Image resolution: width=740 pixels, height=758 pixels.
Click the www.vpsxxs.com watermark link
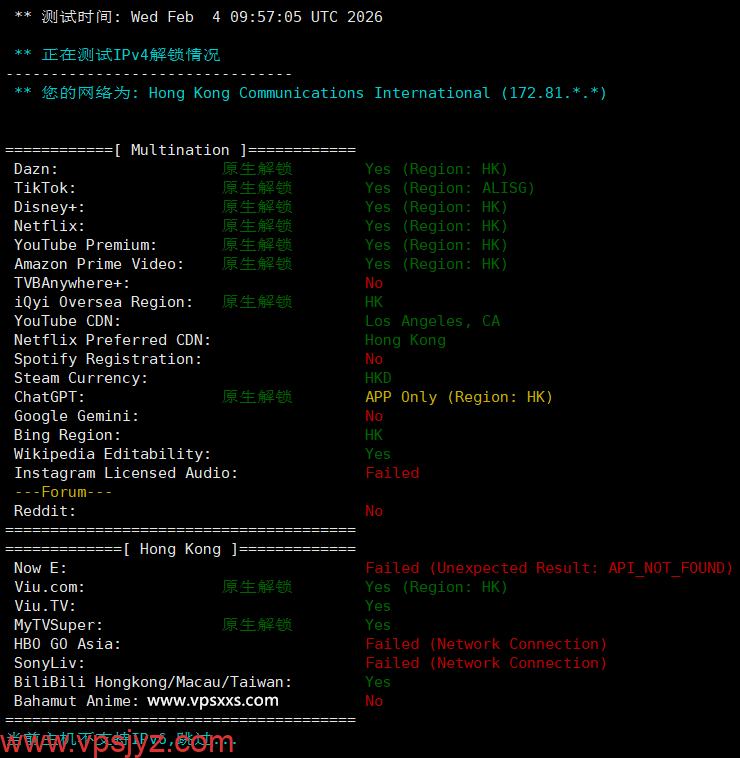tap(213, 700)
